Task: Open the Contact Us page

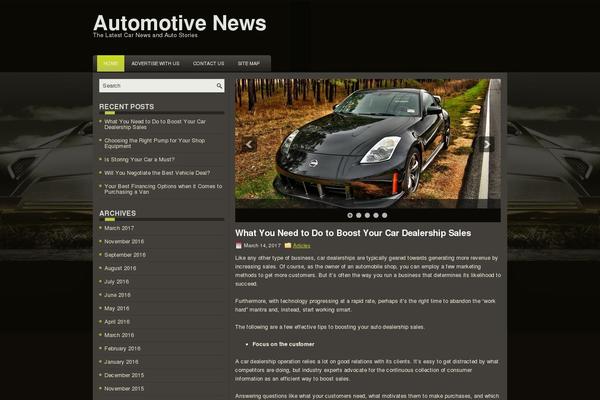Action: tap(209, 64)
